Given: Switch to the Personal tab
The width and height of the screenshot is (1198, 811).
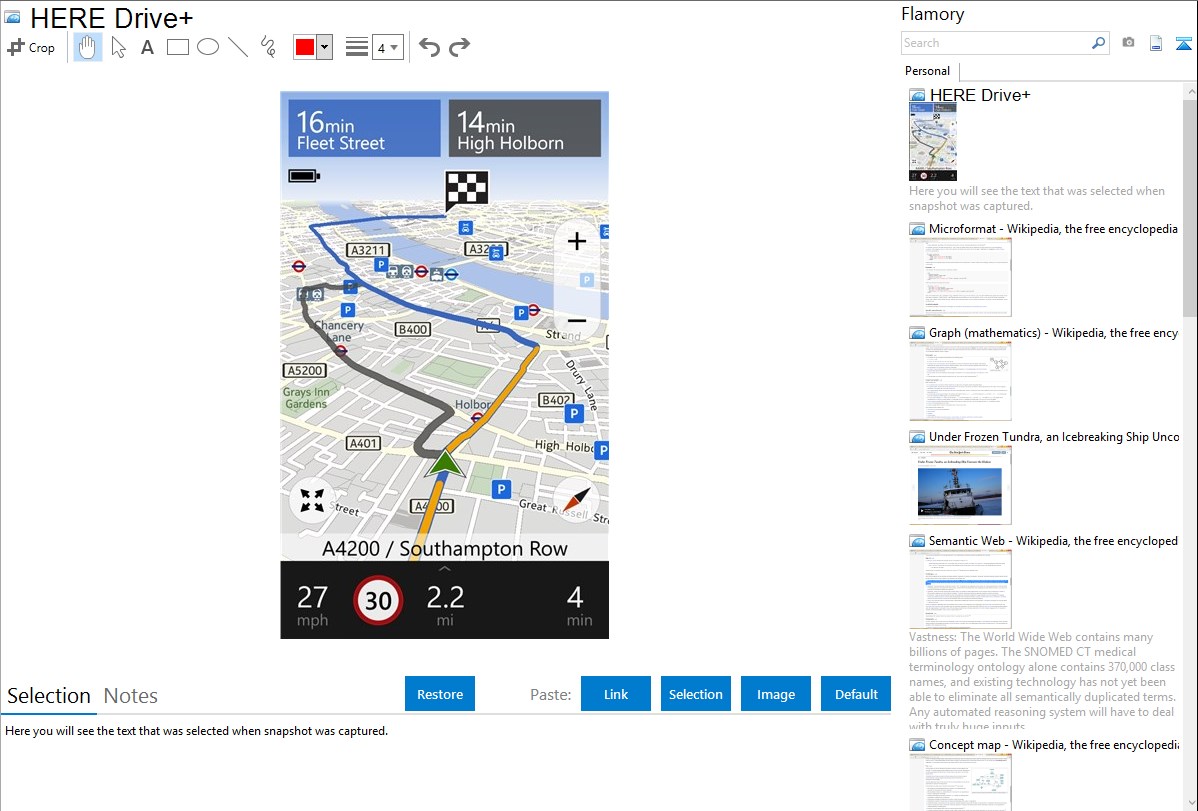Looking at the screenshot, I should (x=928, y=70).
